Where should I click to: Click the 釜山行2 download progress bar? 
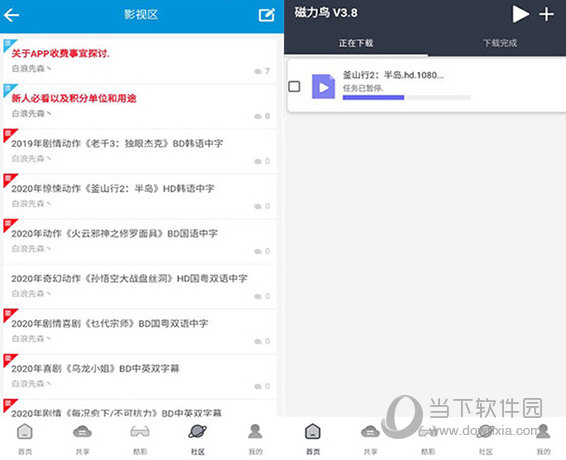click(406, 97)
